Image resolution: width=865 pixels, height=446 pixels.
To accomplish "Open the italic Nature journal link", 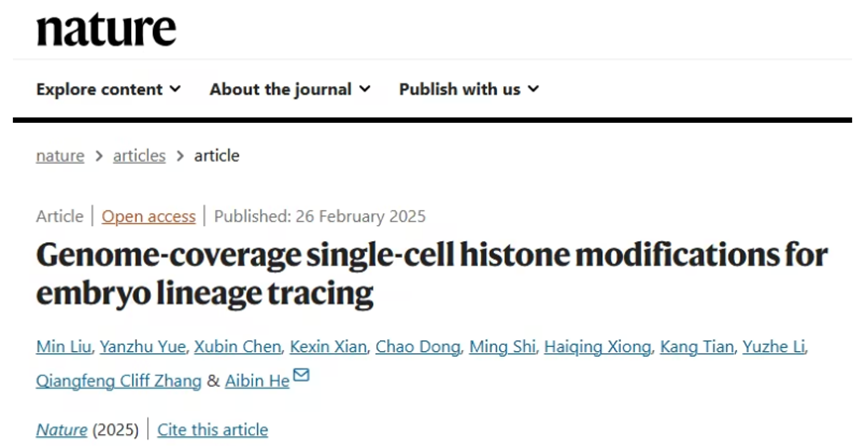I will pos(62,429).
